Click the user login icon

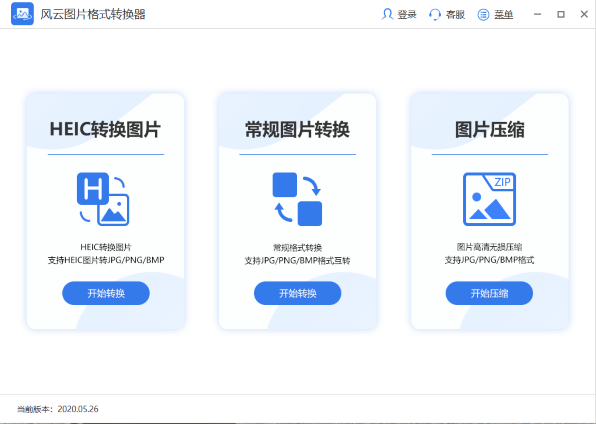coord(387,14)
